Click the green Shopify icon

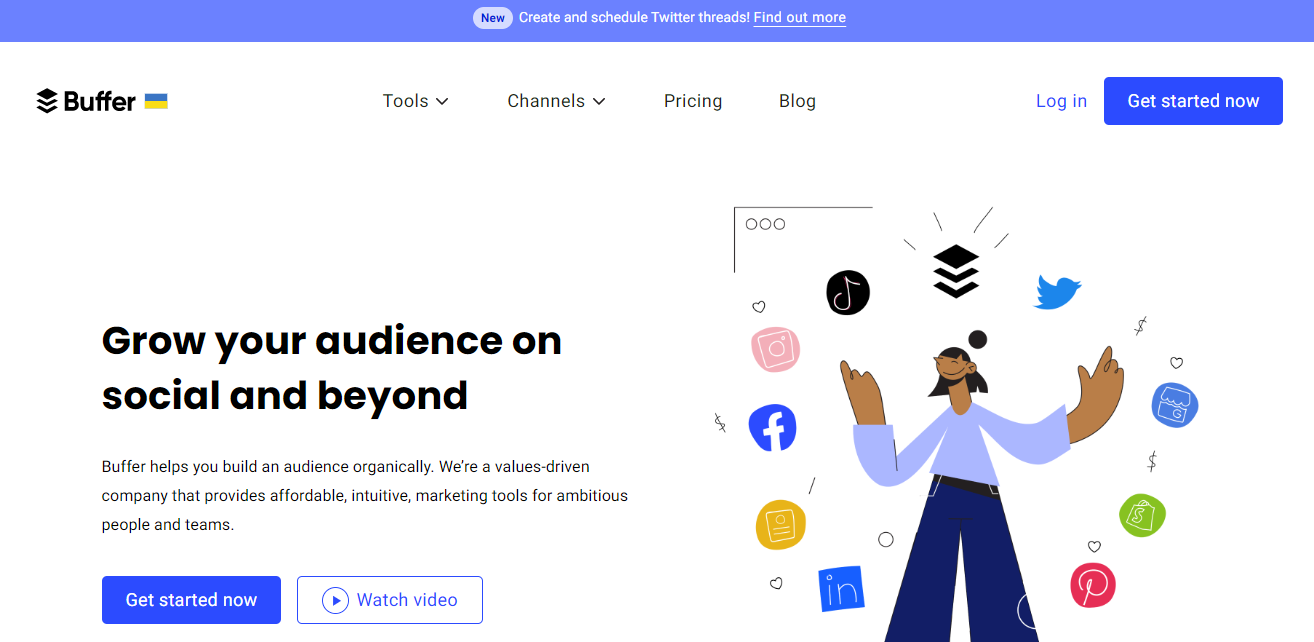coord(1142,515)
